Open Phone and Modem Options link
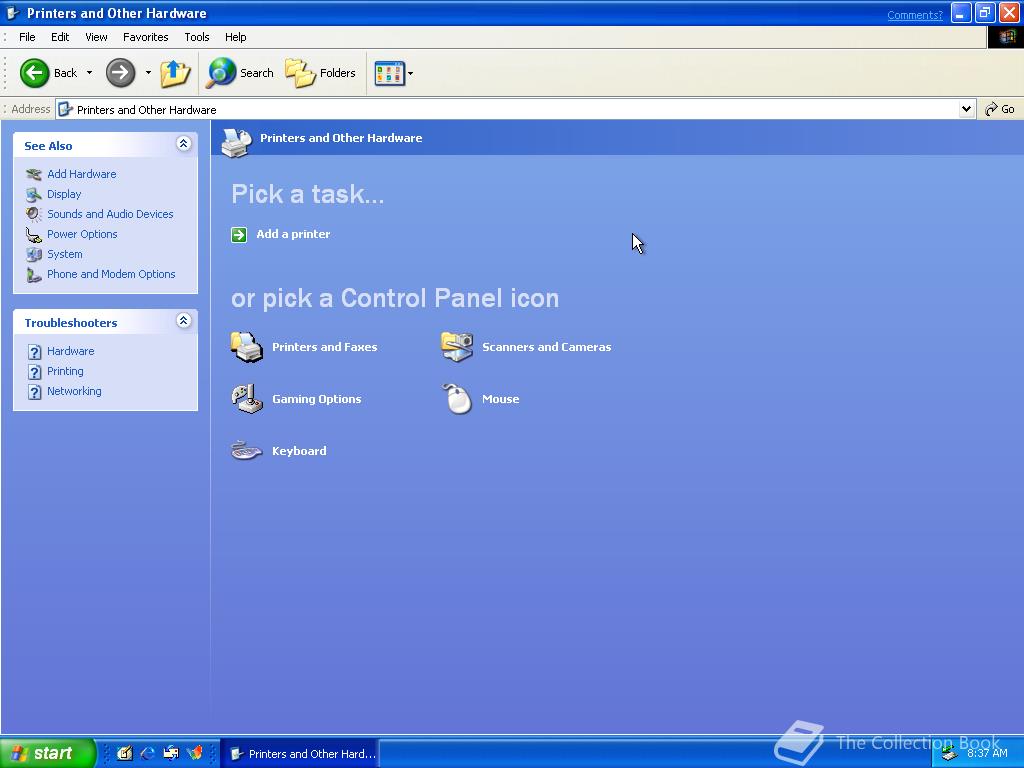Image resolution: width=1024 pixels, height=768 pixels. [x=111, y=274]
